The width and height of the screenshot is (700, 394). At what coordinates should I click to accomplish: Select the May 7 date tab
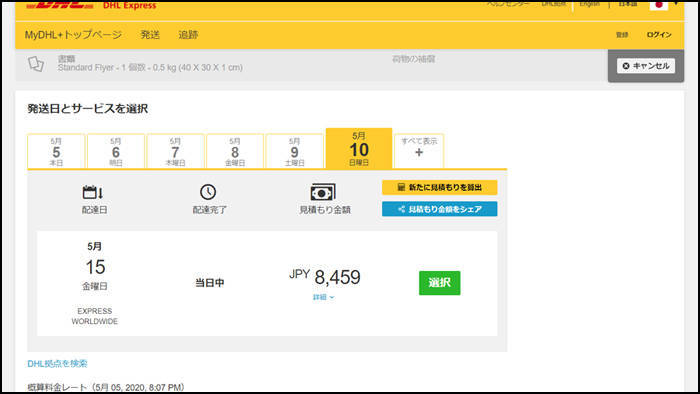pyautogui.click(x=175, y=151)
